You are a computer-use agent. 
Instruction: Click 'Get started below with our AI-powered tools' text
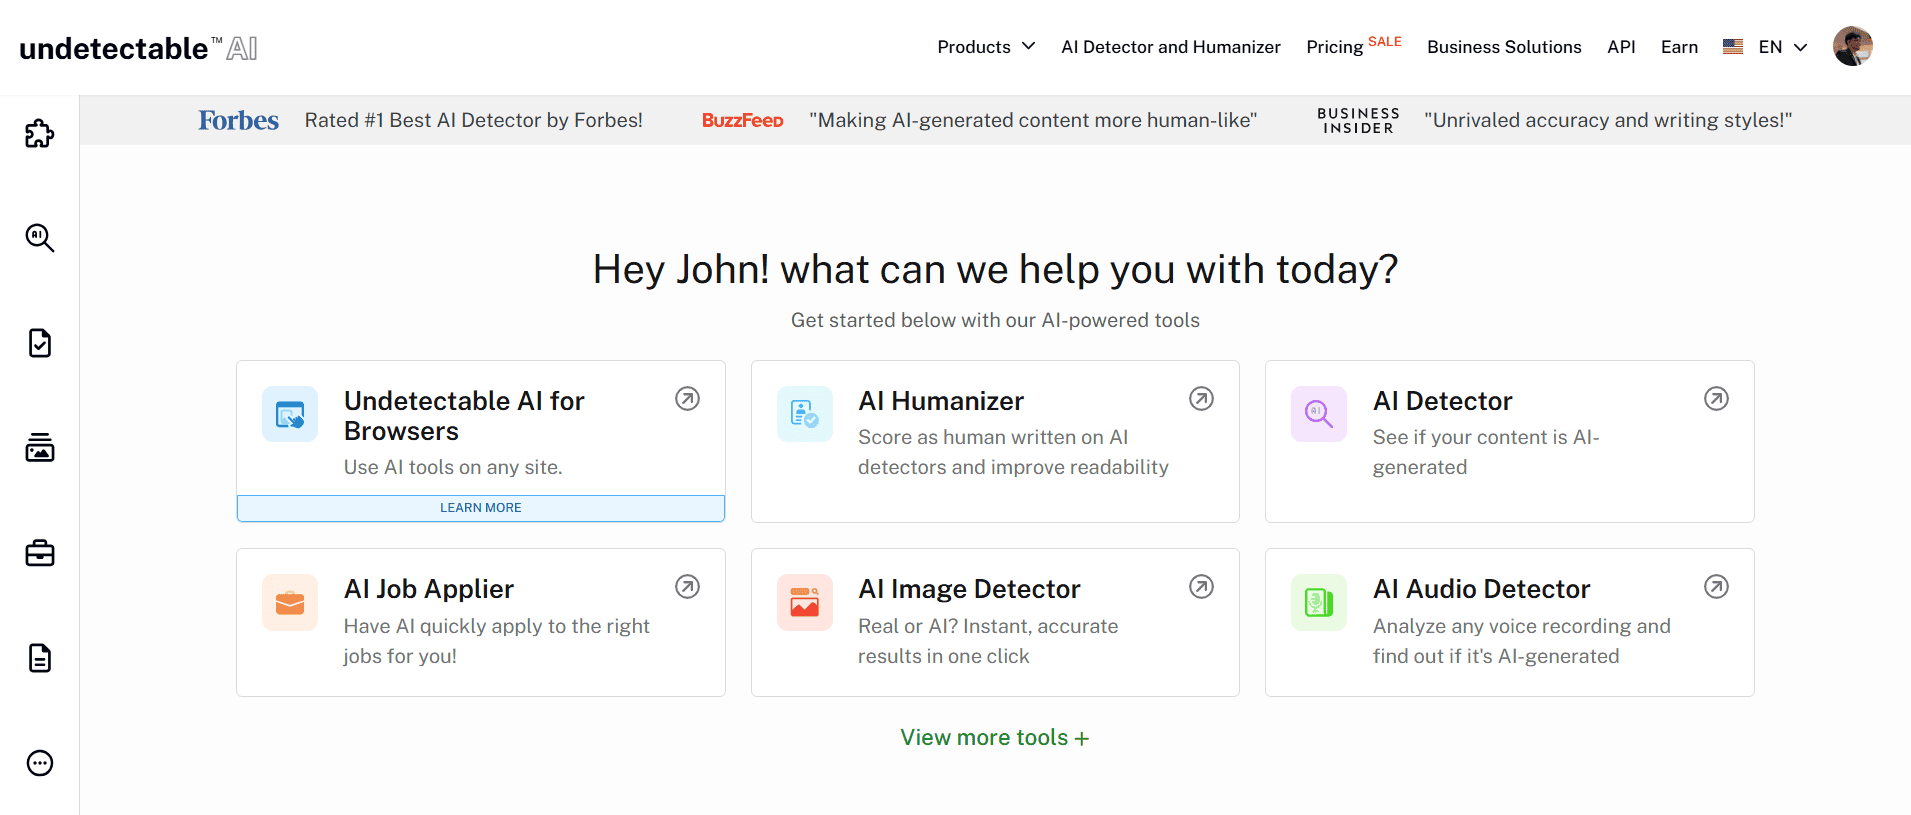995,320
